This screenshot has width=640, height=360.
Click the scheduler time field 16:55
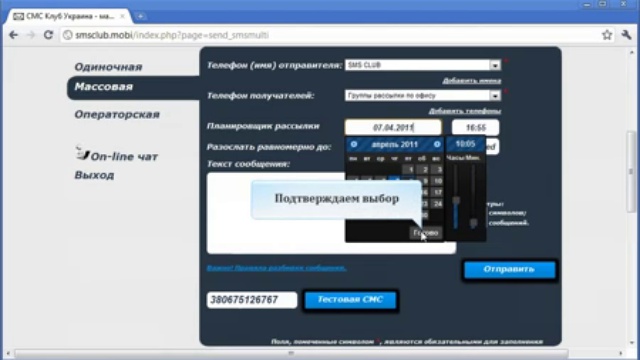pyautogui.click(x=476, y=127)
